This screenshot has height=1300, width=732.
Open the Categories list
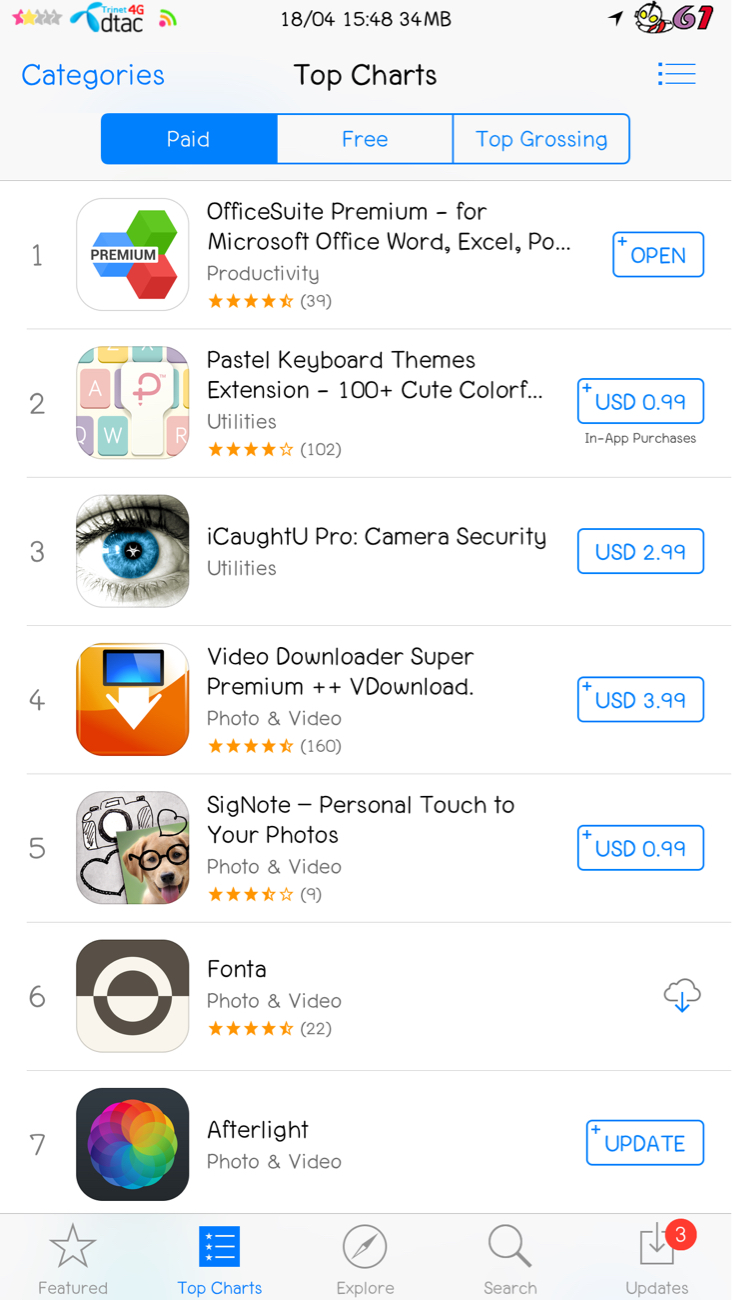click(x=93, y=75)
